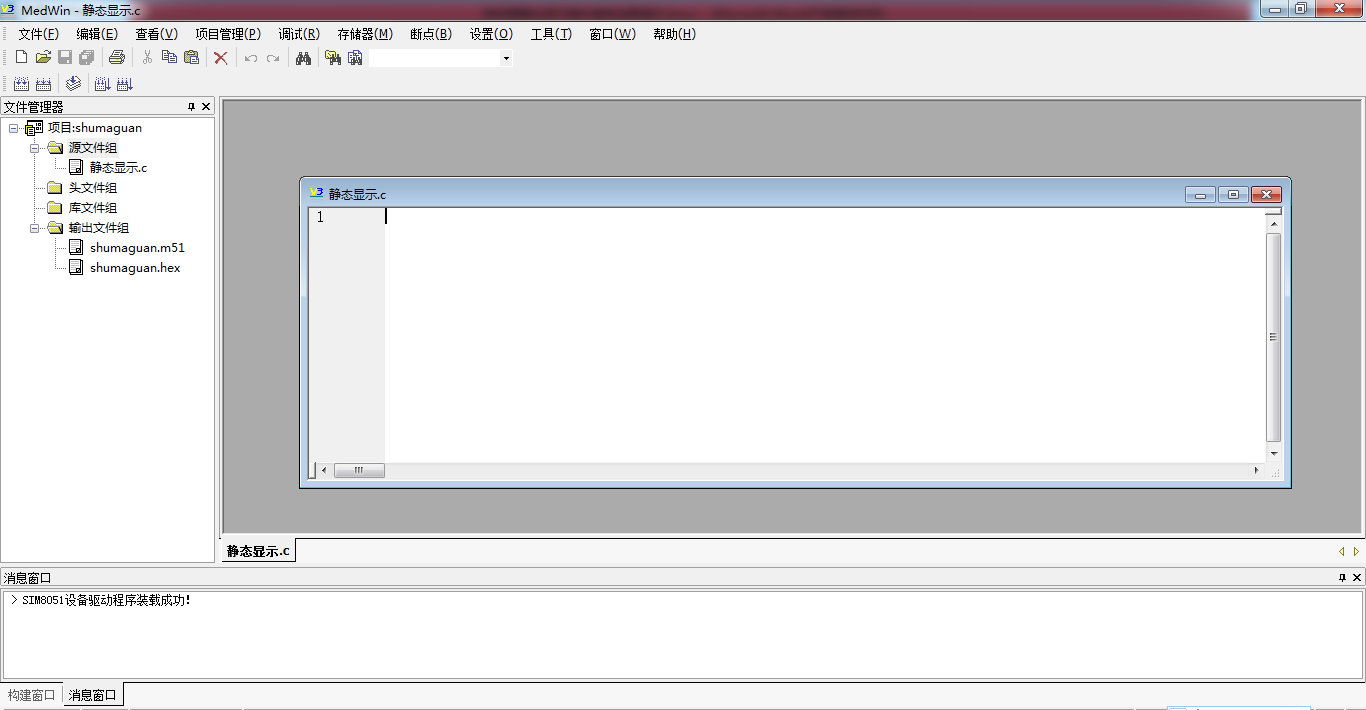The image size is (1366, 710).
Task: Select the 库文件组 folder
Action: point(93,208)
